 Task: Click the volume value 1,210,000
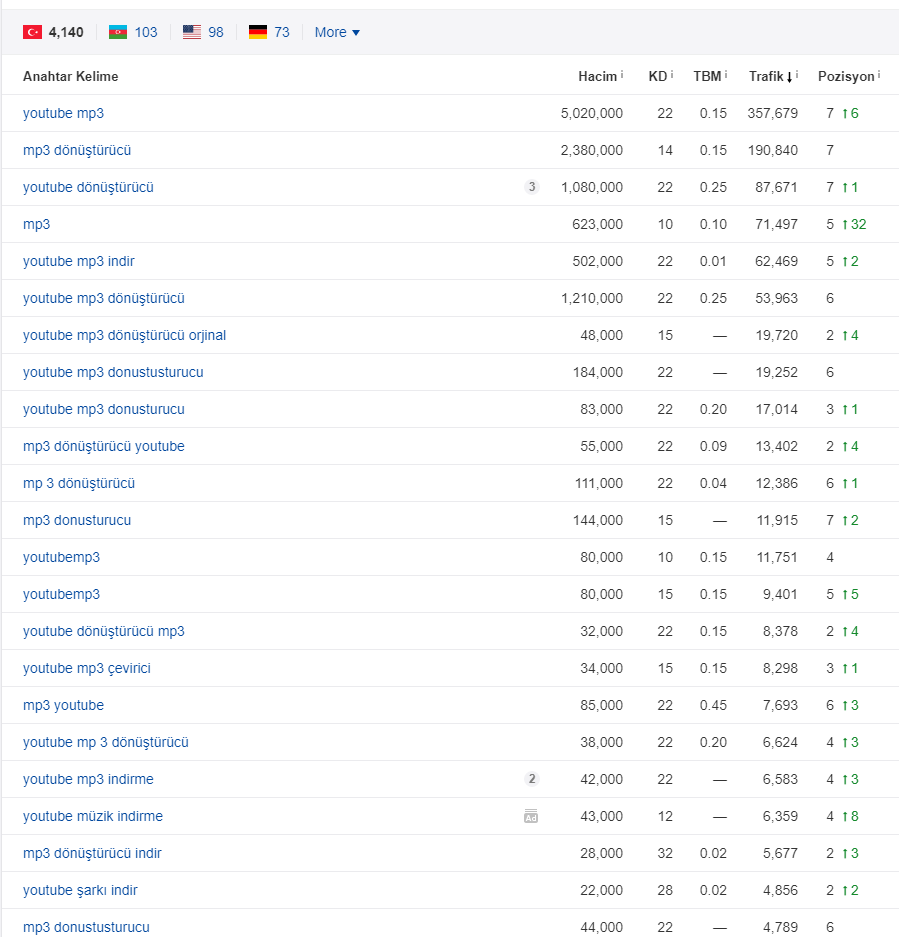(592, 298)
